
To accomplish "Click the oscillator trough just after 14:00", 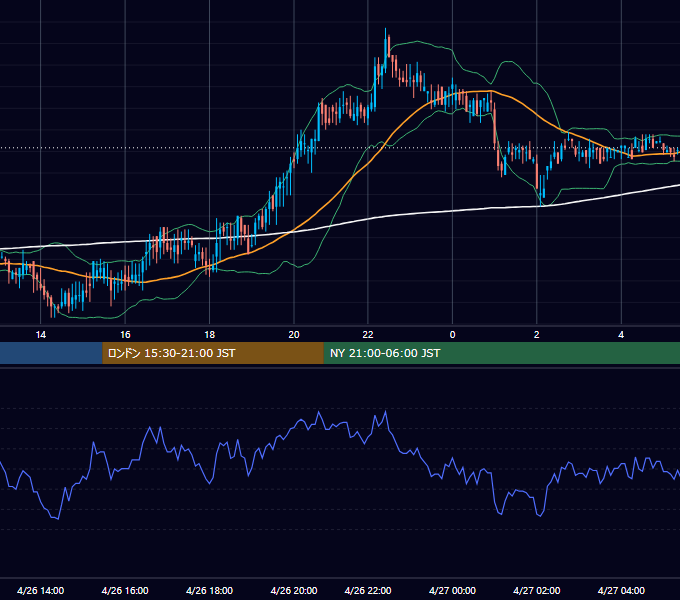I will tap(57, 517).
